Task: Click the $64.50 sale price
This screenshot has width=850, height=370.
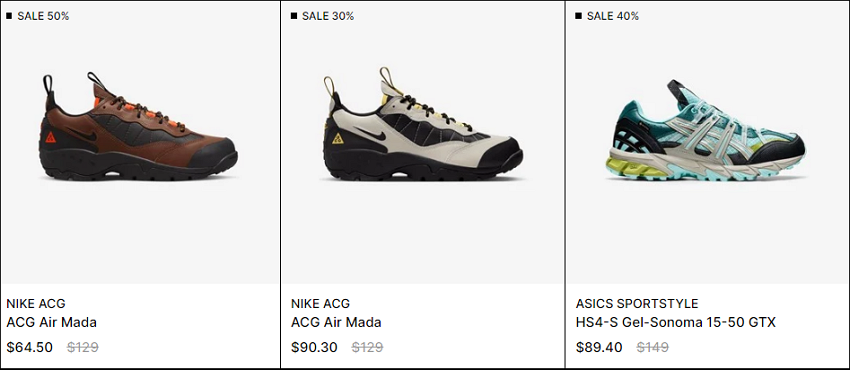Action: [30, 347]
